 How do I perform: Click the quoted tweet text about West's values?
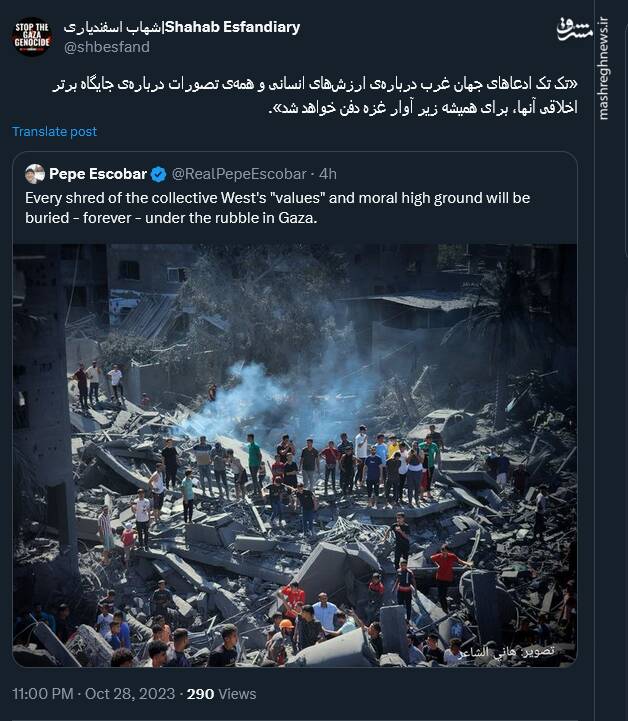click(x=278, y=207)
